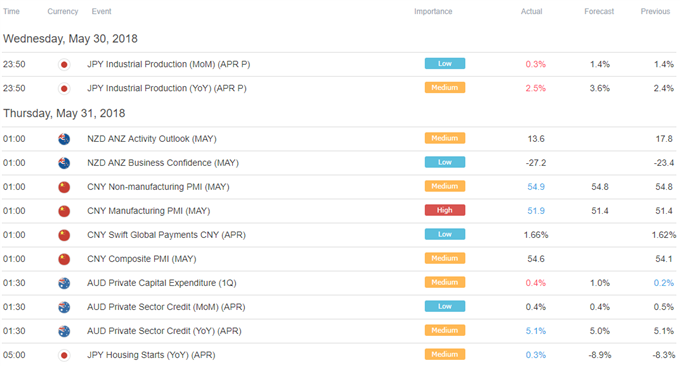Click actual value 51.9 for Manufacturing PMI
Viewport: 680px width, 366px height.
(x=536, y=211)
